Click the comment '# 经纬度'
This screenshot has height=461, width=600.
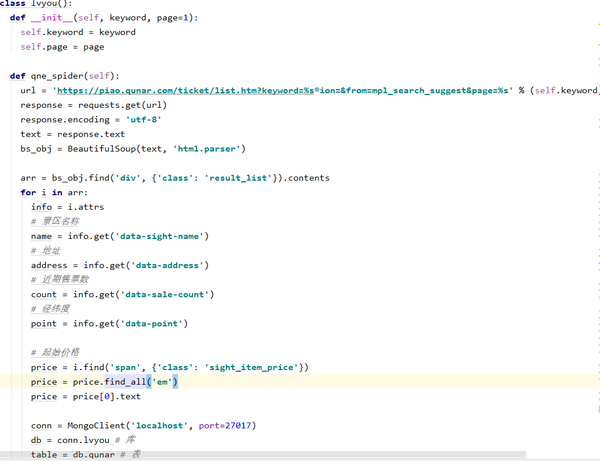click(50, 309)
